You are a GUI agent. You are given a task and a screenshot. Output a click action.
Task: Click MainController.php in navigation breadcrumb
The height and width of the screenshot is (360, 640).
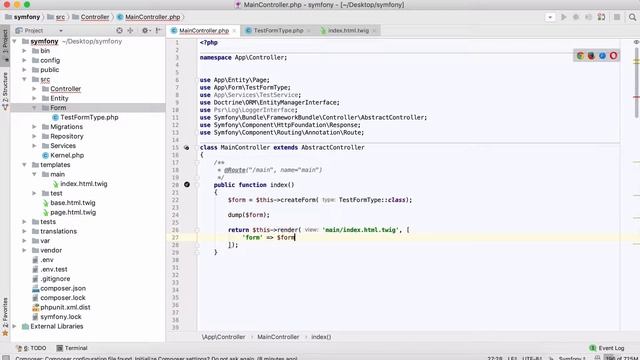(149, 17)
